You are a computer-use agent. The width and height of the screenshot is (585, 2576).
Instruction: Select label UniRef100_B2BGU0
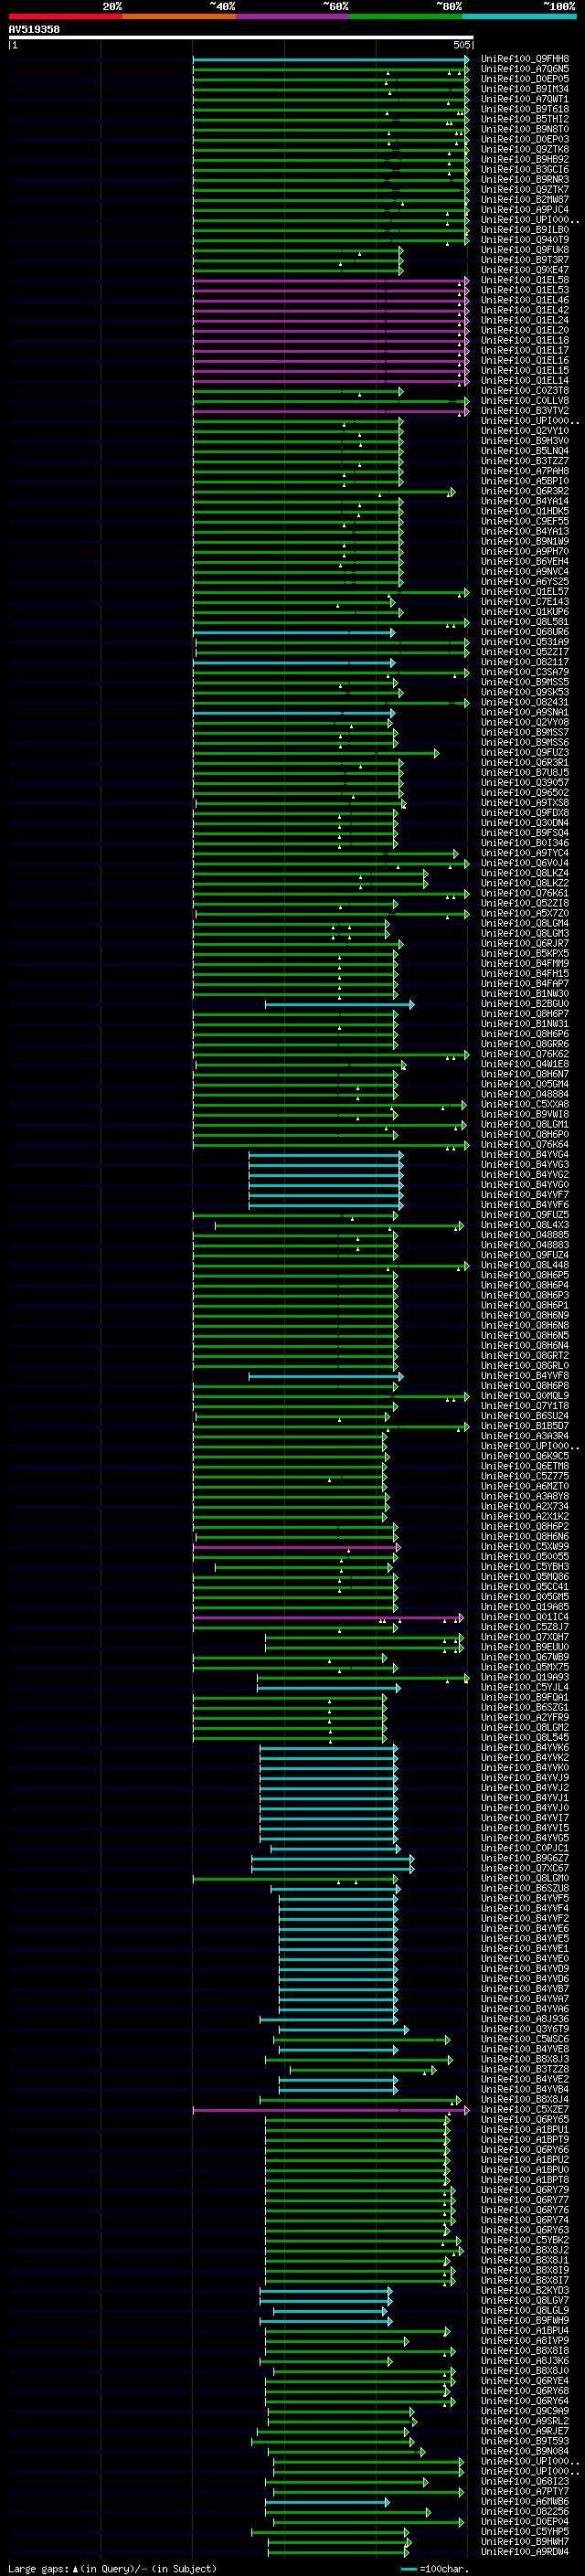tap(525, 1004)
